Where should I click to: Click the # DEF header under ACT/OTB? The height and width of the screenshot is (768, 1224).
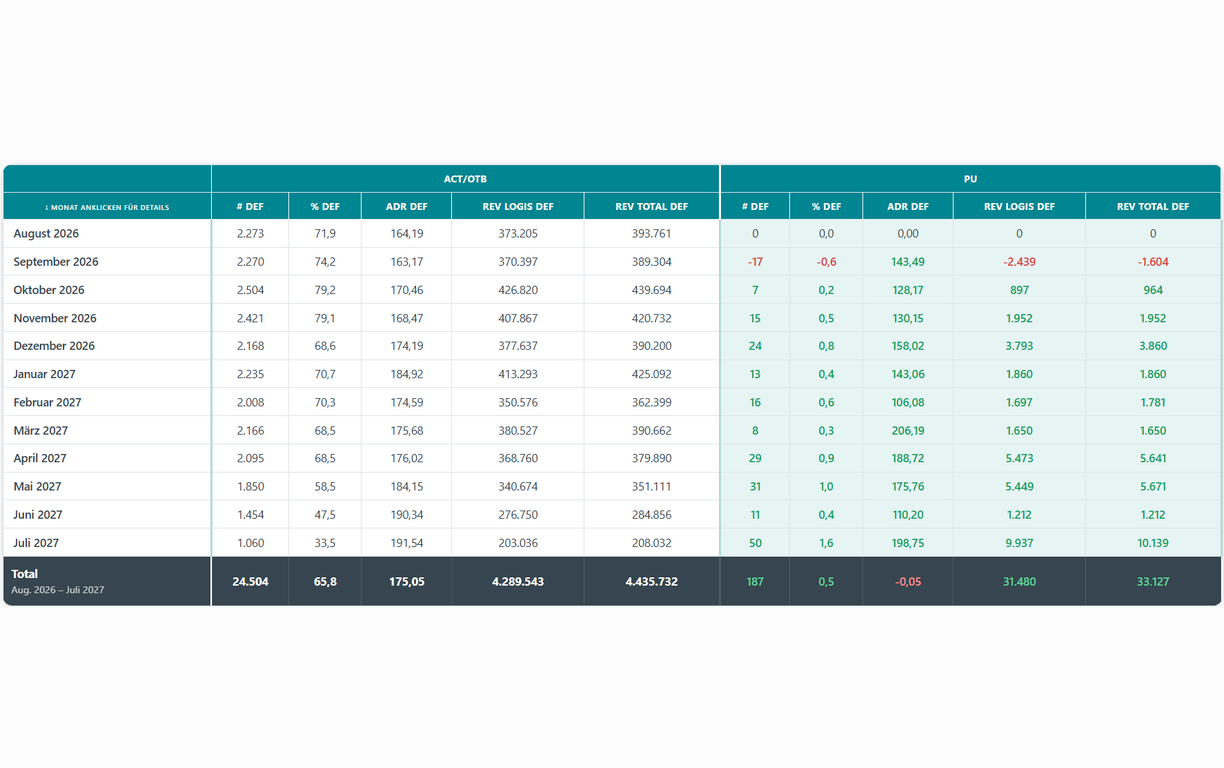click(x=250, y=207)
